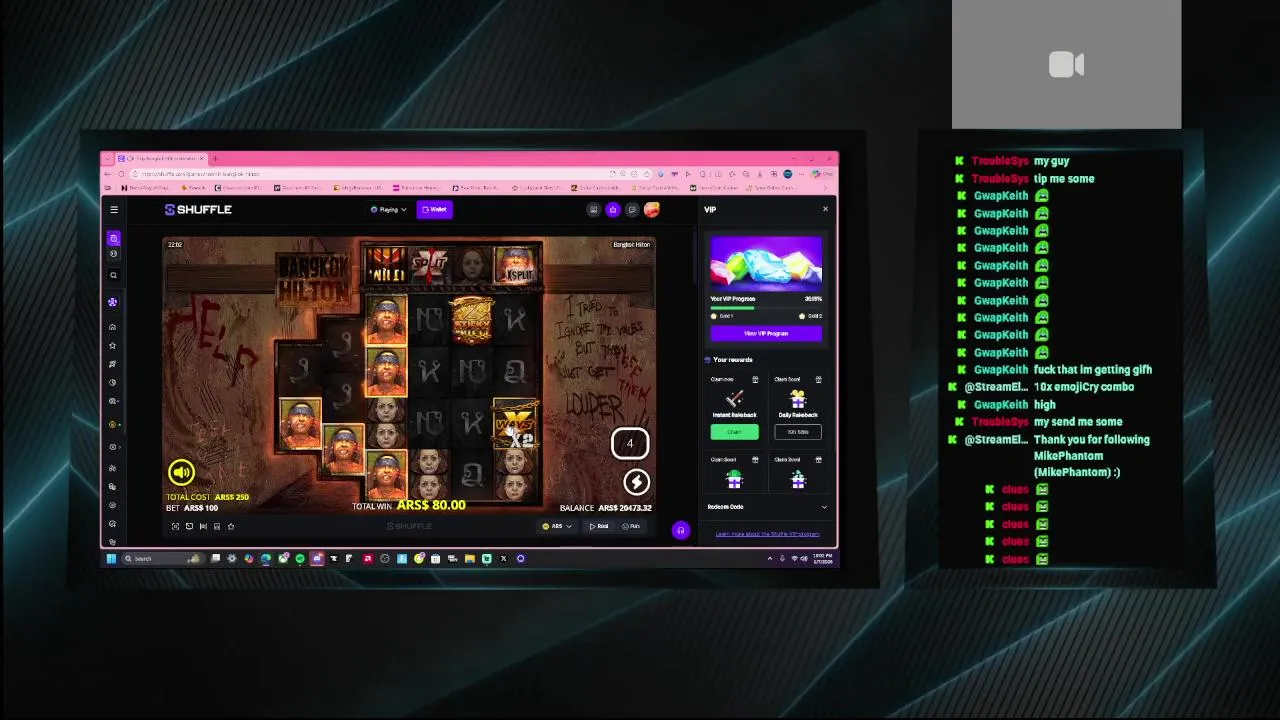The height and width of the screenshot is (720, 1280).
Task: Open the user avatar profile
Action: pos(652,209)
